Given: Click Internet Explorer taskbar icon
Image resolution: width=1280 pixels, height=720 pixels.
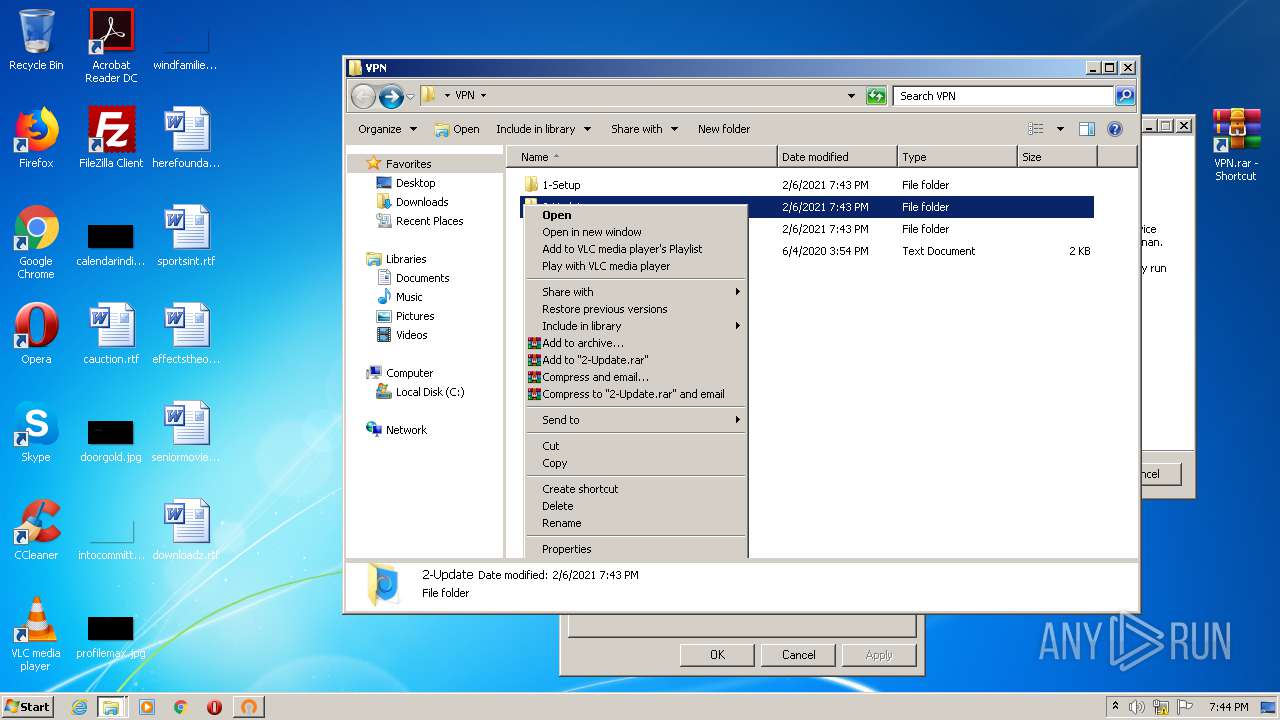Looking at the screenshot, I should pyautogui.click(x=79, y=707).
